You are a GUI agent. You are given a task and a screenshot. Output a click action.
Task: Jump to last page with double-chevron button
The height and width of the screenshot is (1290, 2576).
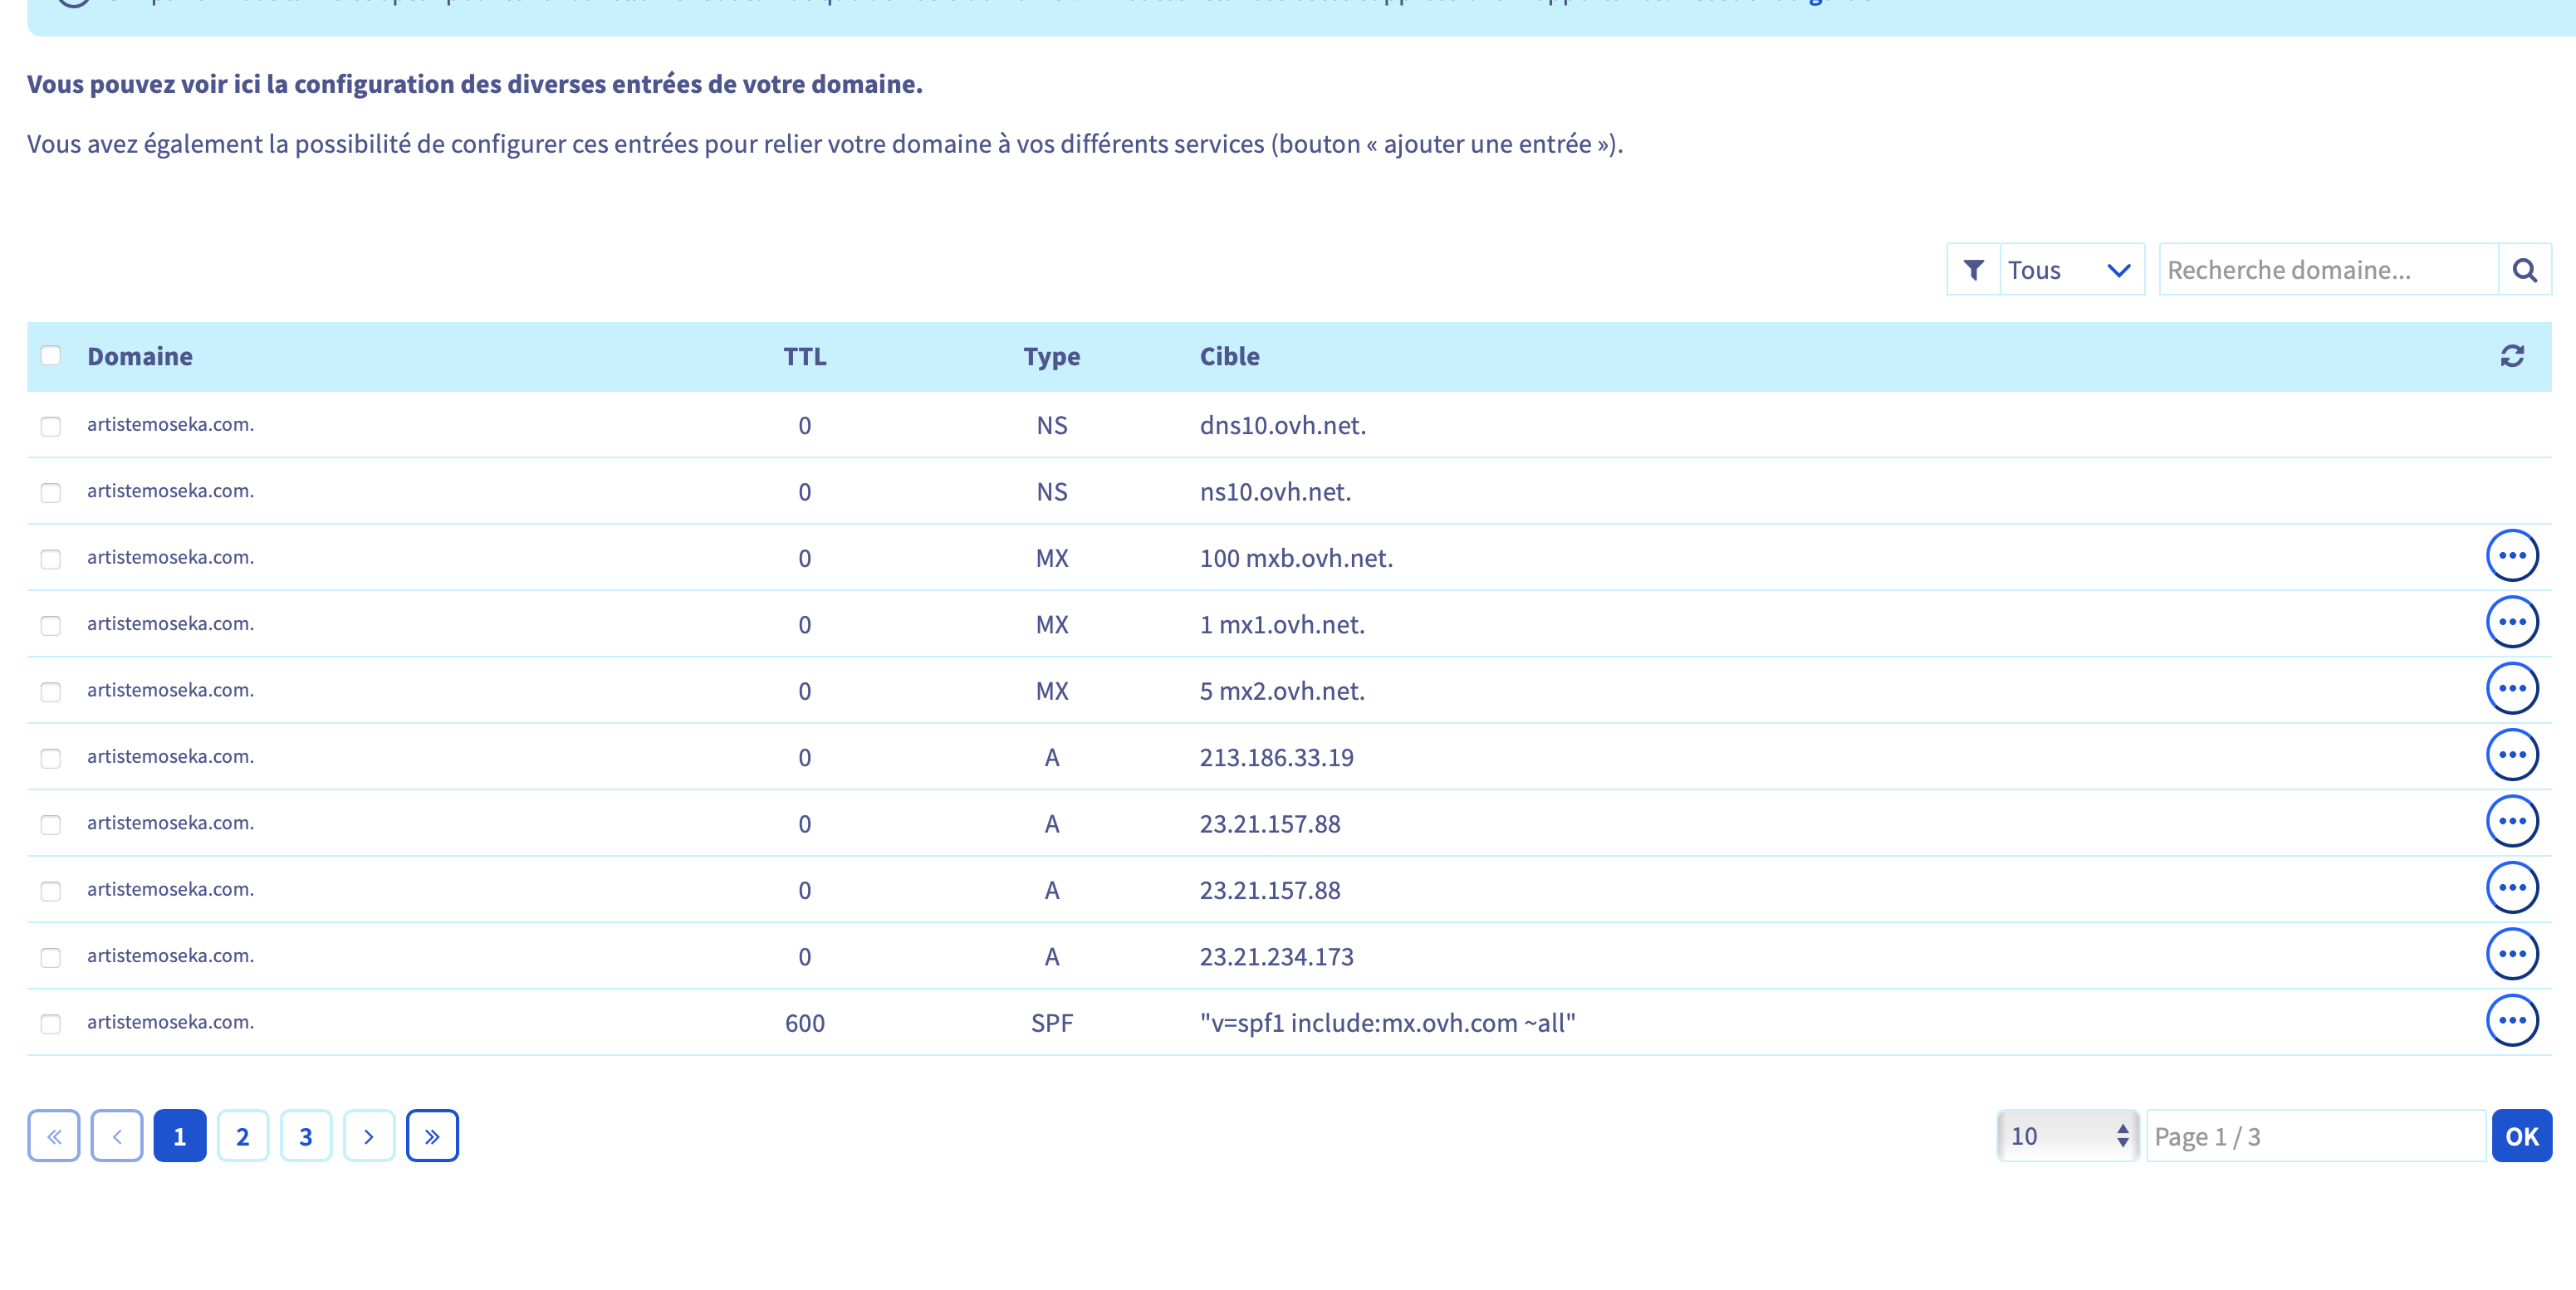pyautogui.click(x=432, y=1136)
